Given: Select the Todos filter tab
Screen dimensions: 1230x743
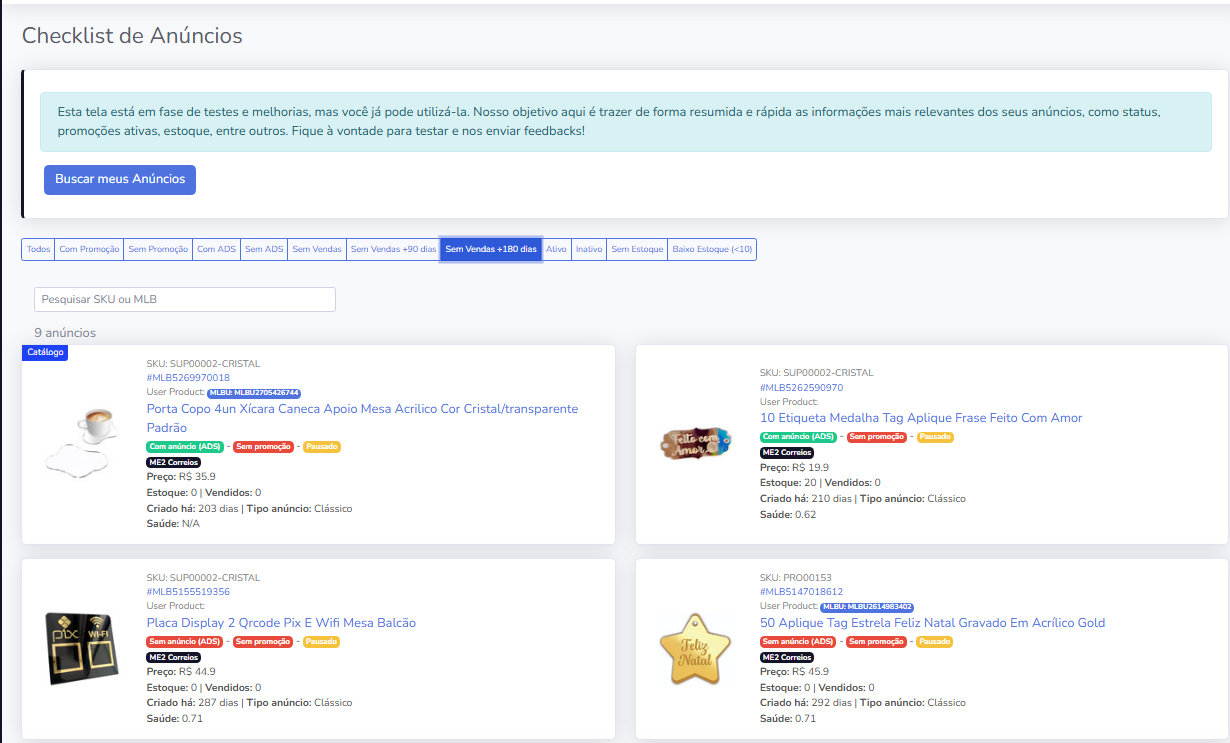Looking at the screenshot, I should [x=38, y=249].
